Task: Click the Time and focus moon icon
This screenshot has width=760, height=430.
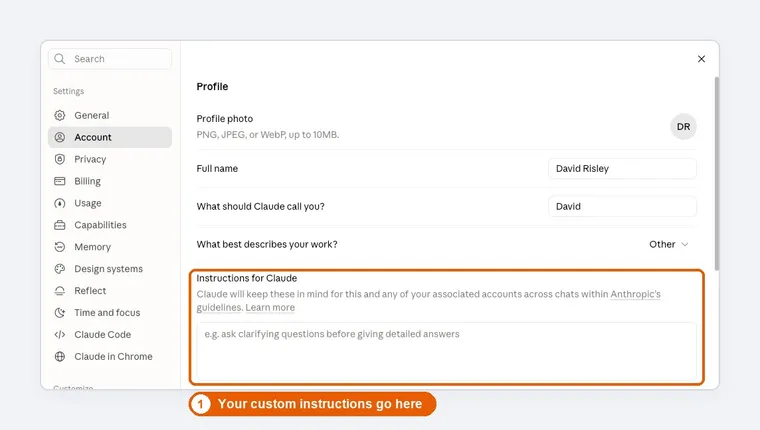Action: pos(60,313)
